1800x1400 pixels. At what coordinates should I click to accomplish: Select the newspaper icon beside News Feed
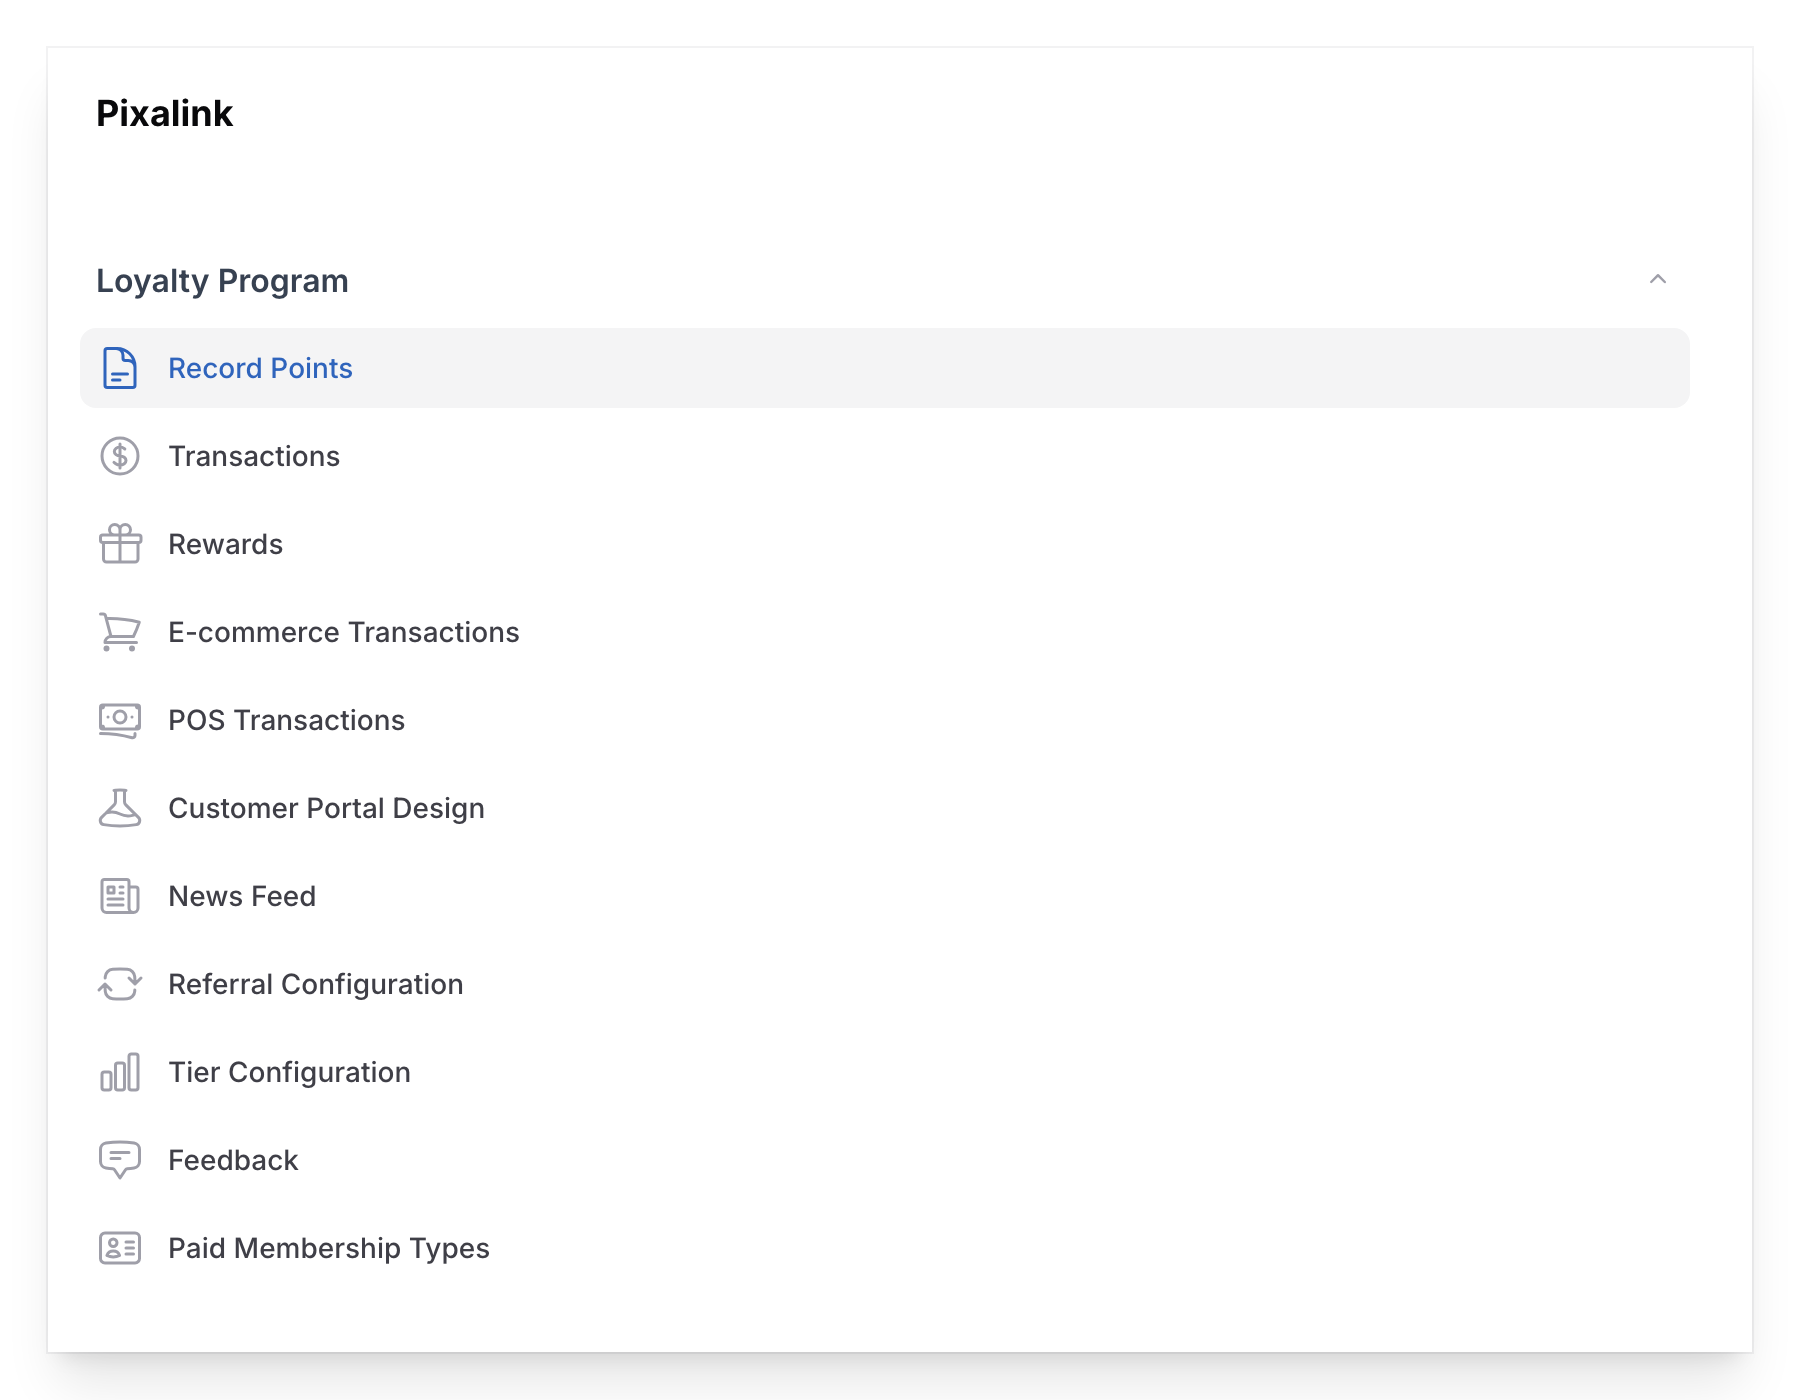point(119,896)
